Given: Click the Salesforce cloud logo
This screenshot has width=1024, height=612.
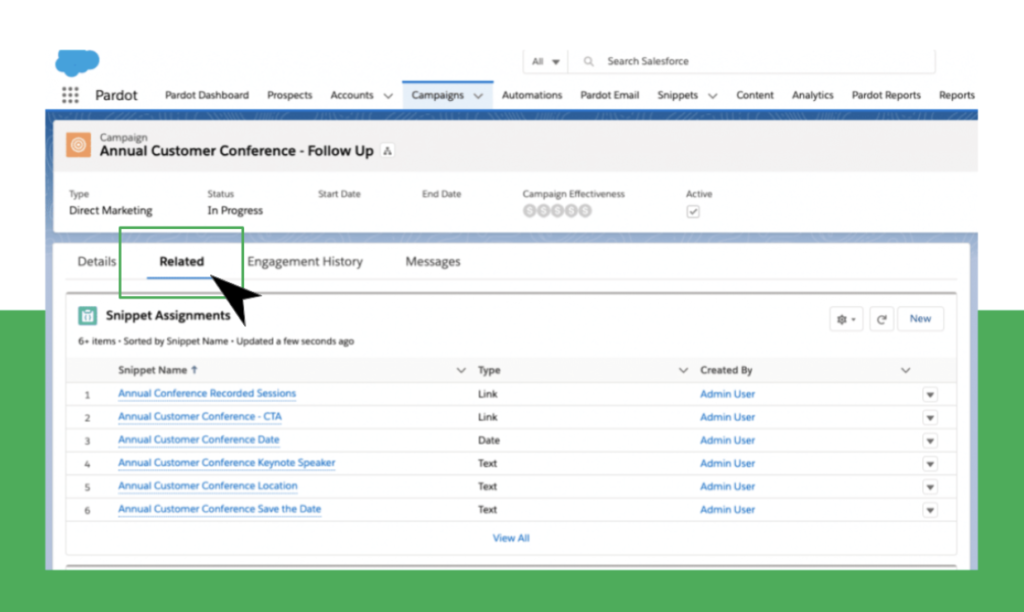Looking at the screenshot, I should pyautogui.click(x=77, y=62).
